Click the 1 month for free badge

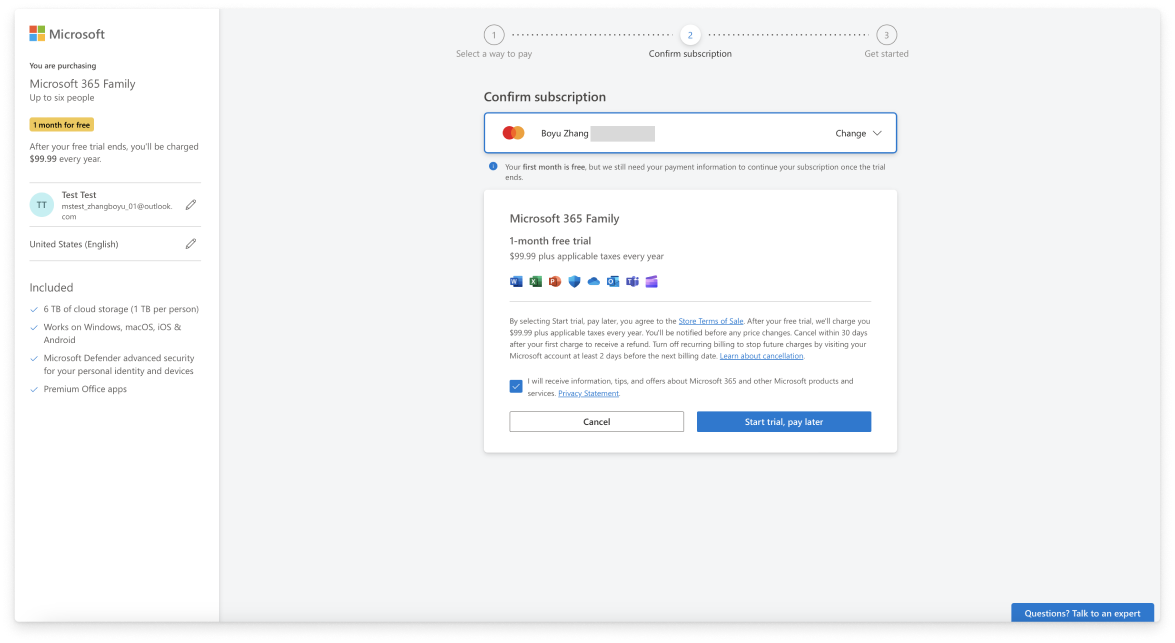pos(61,124)
